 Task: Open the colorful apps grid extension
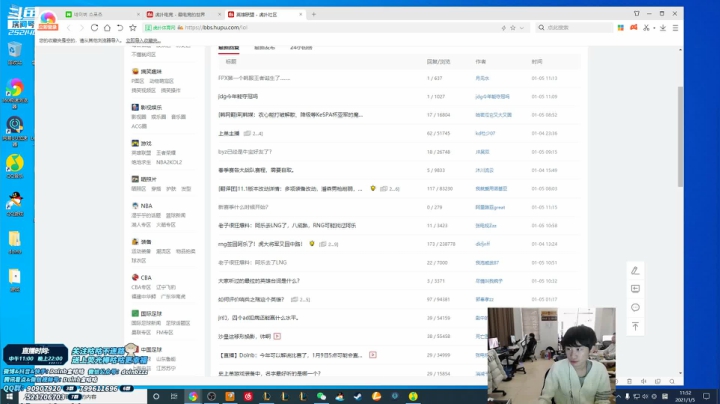coord(620,28)
